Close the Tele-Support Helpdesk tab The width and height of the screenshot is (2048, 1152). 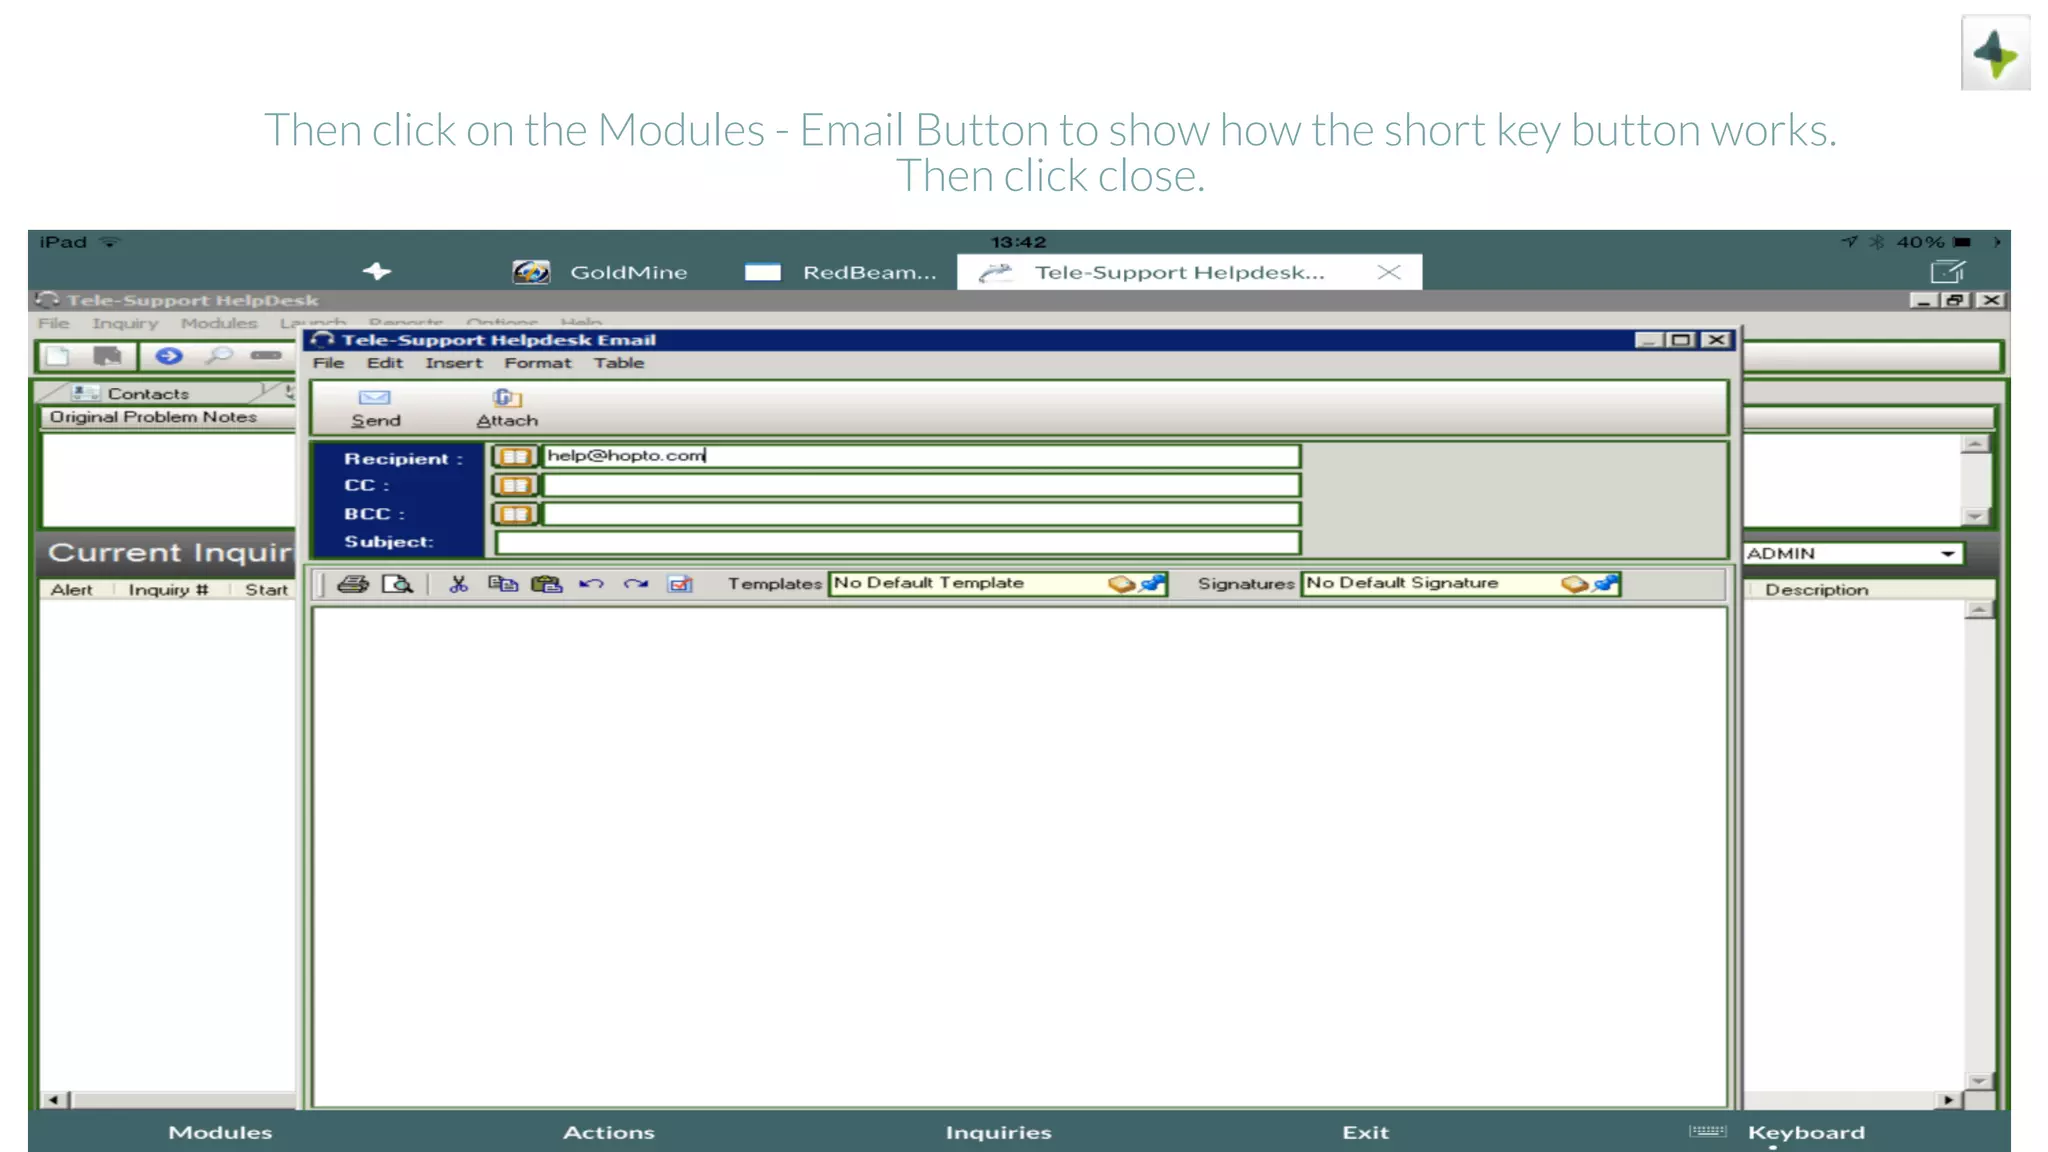tap(1389, 272)
